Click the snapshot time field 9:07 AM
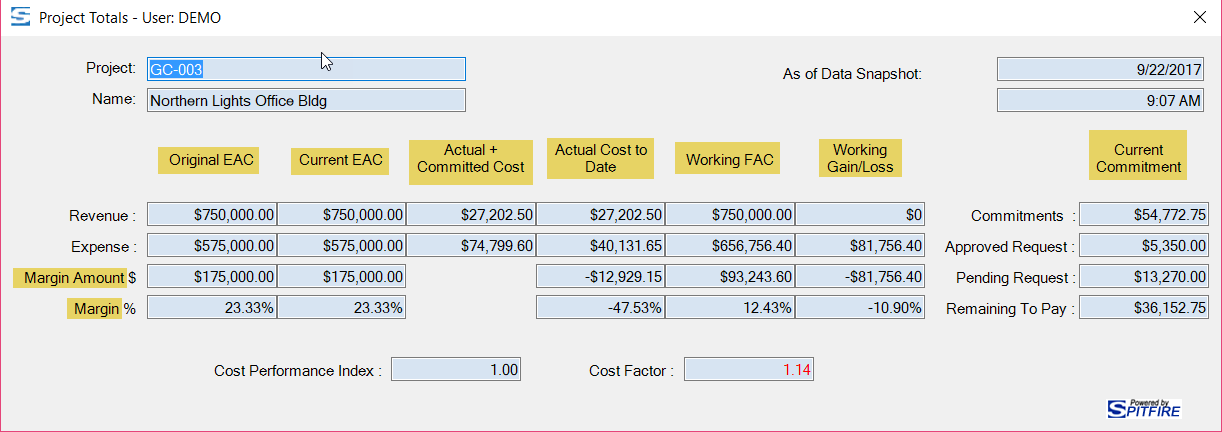This screenshot has height=432, width=1222. [x=1101, y=101]
